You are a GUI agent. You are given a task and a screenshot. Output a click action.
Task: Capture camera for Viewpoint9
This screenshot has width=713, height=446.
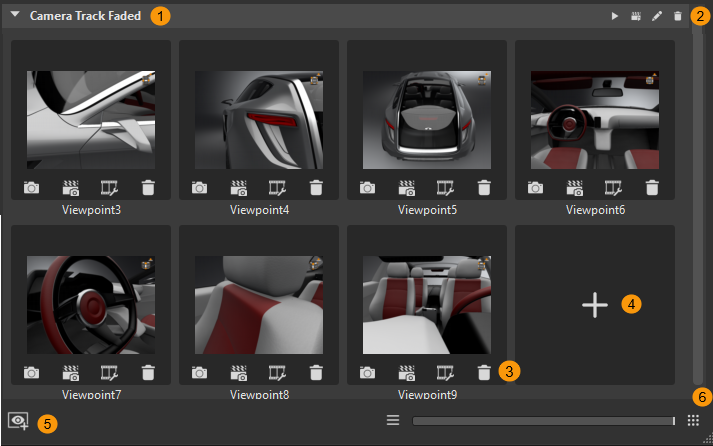[x=367, y=373]
